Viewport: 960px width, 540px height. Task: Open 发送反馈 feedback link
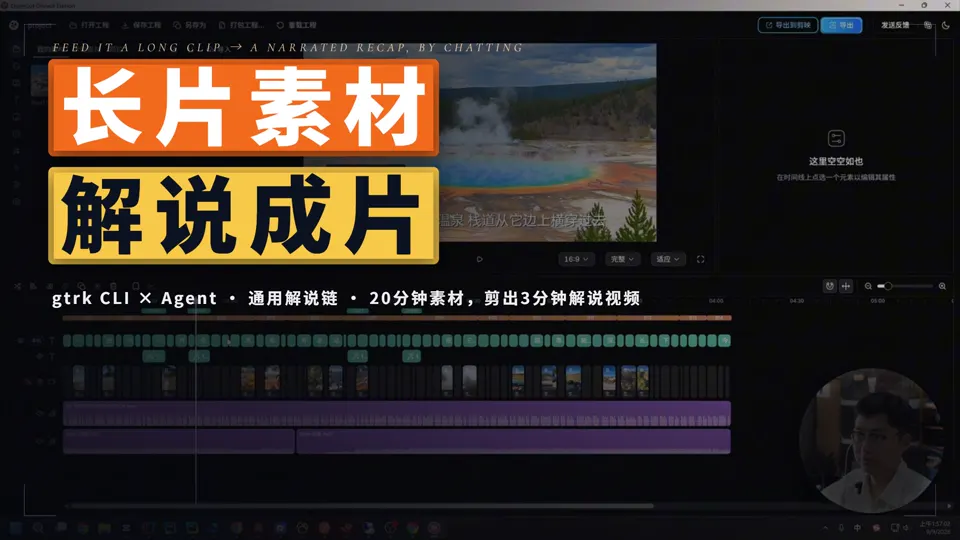[x=894, y=25]
